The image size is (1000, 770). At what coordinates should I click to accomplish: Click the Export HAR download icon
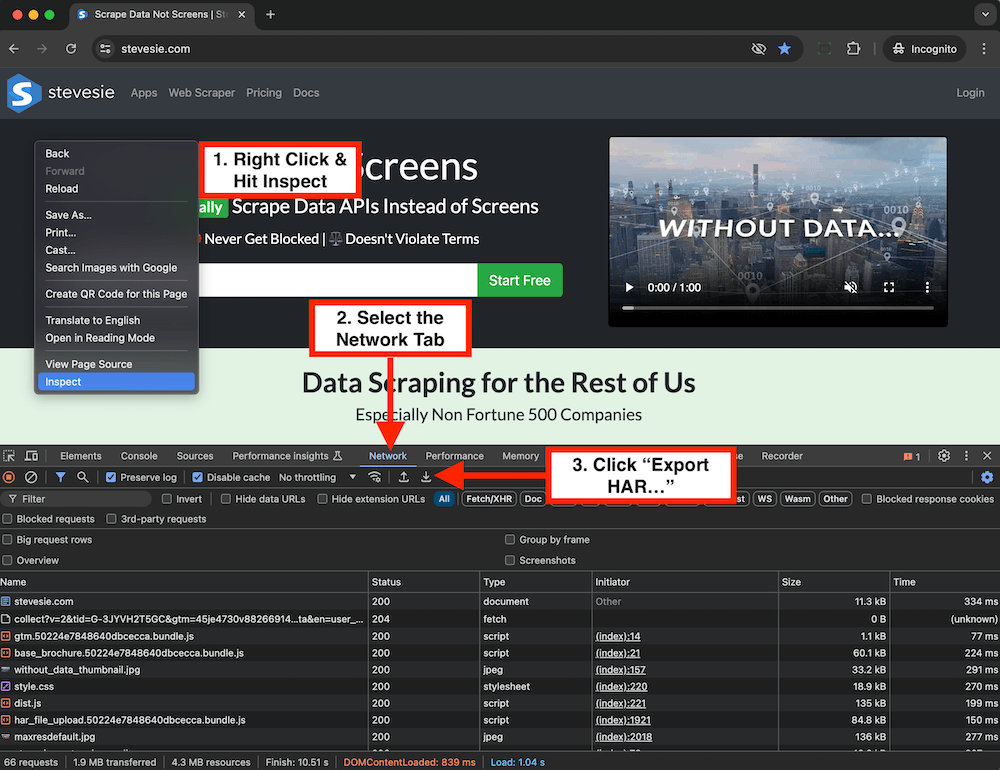tap(426, 477)
